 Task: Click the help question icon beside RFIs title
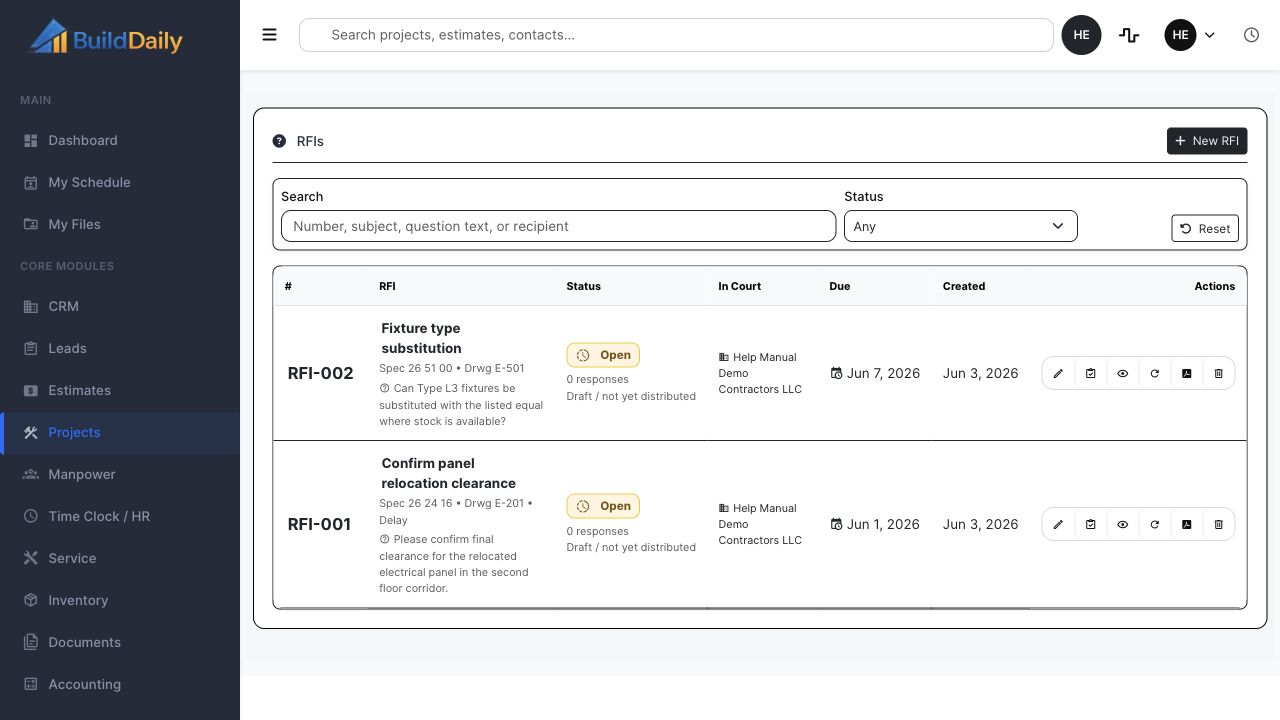click(x=279, y=141)
